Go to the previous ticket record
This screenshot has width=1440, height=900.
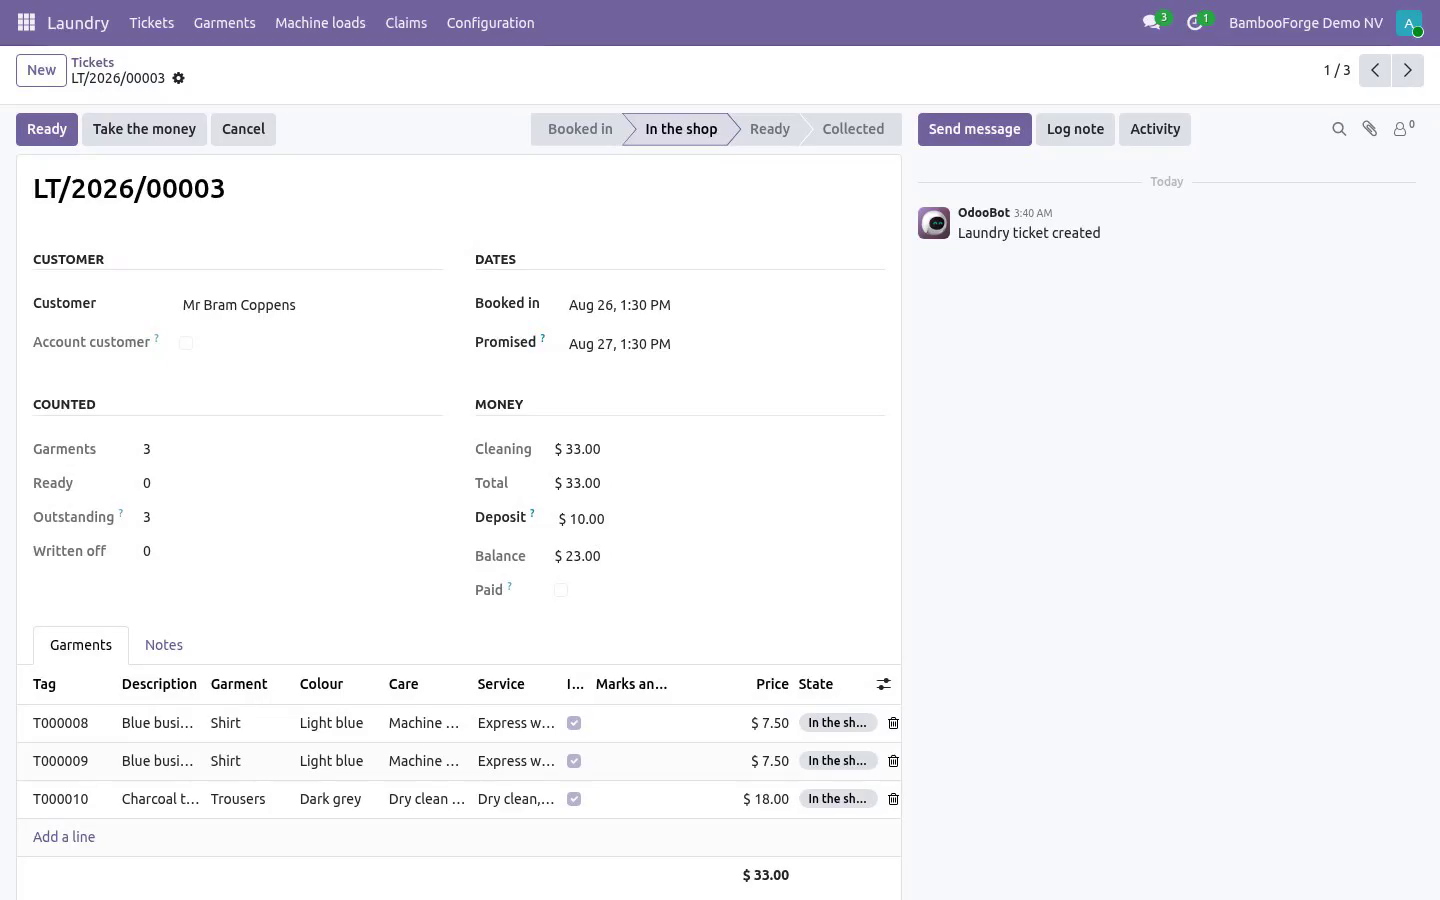pyautogui.click(x=1375, y=70)
